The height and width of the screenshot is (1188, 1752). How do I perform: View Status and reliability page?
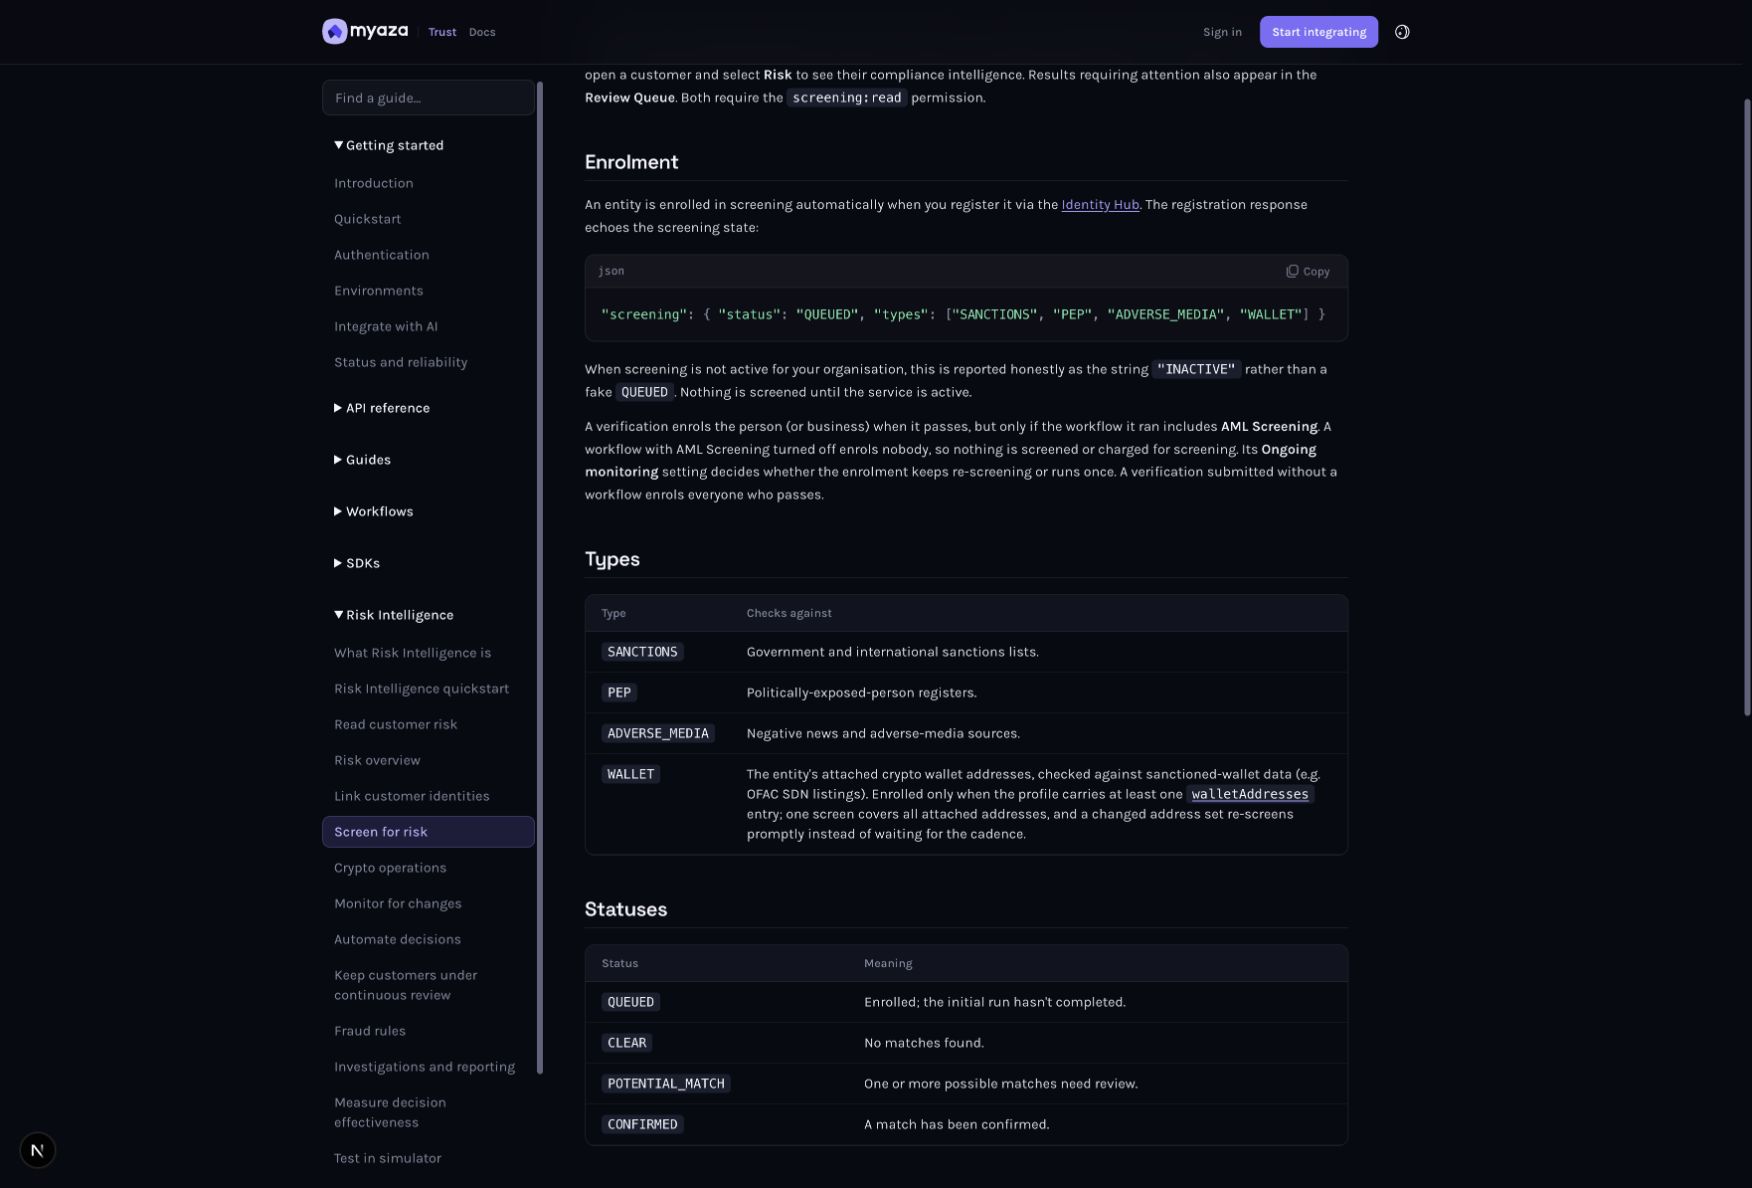400,363
